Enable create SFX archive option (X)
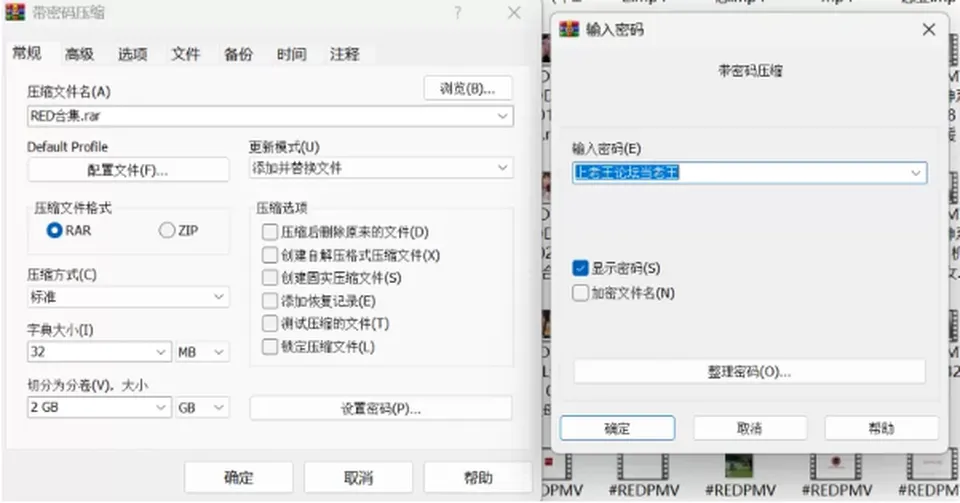The height and width of the screenshot is (503, 960). point(269,255)
